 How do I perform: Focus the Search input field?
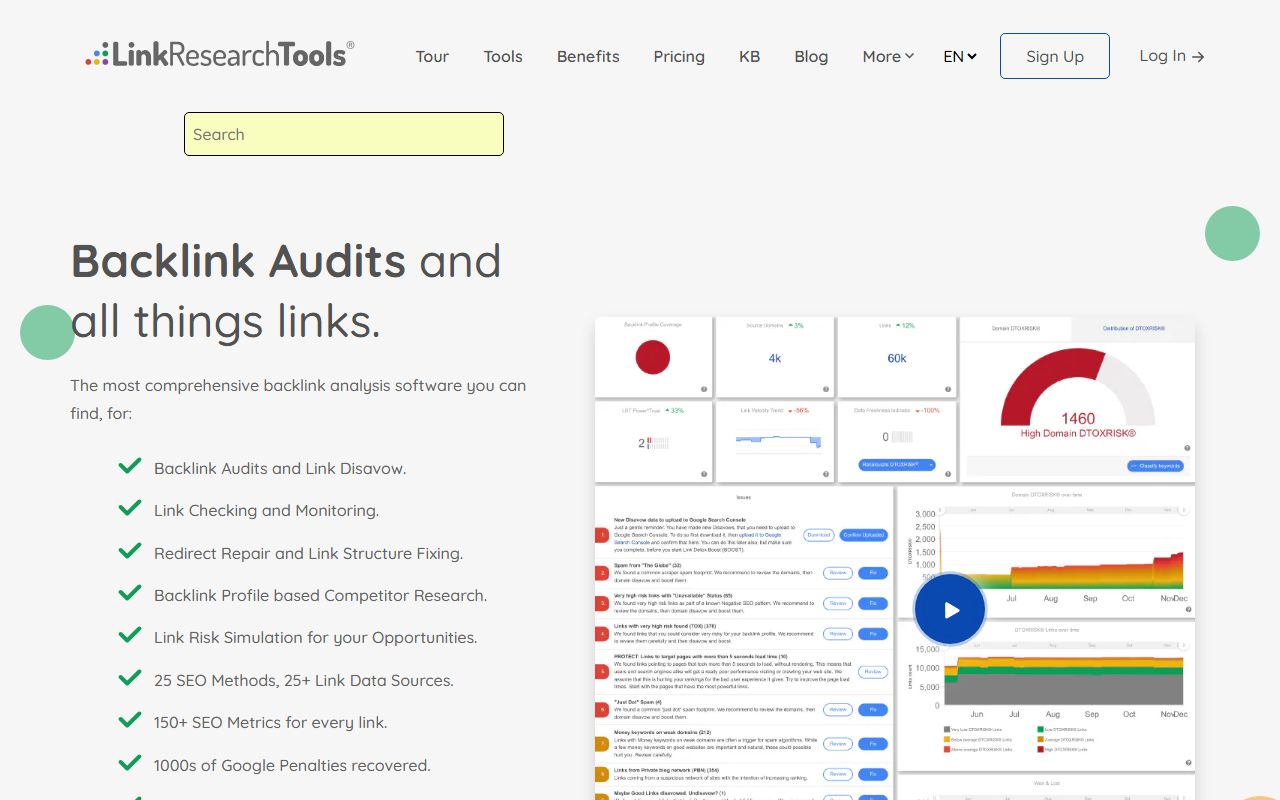(344, 134)
